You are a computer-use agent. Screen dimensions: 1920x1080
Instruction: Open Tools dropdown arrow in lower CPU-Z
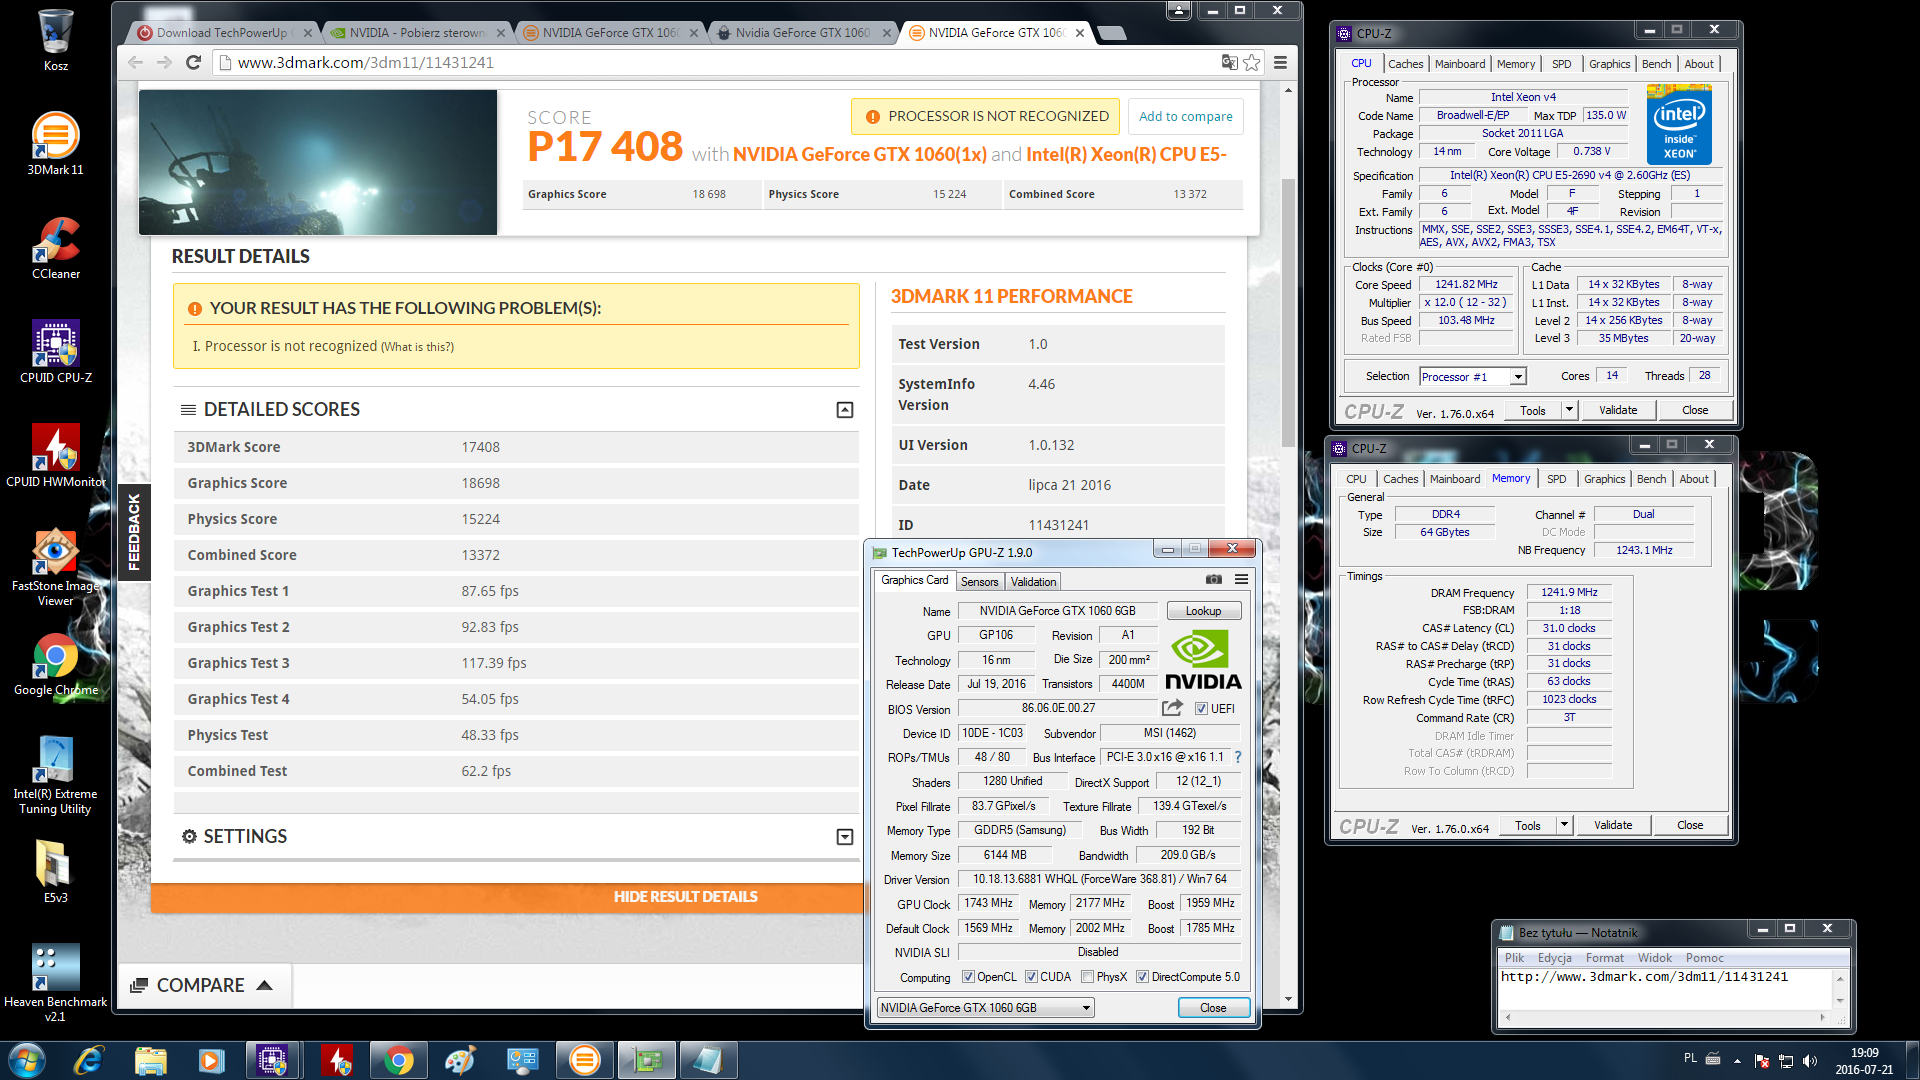click(1564, 825)
